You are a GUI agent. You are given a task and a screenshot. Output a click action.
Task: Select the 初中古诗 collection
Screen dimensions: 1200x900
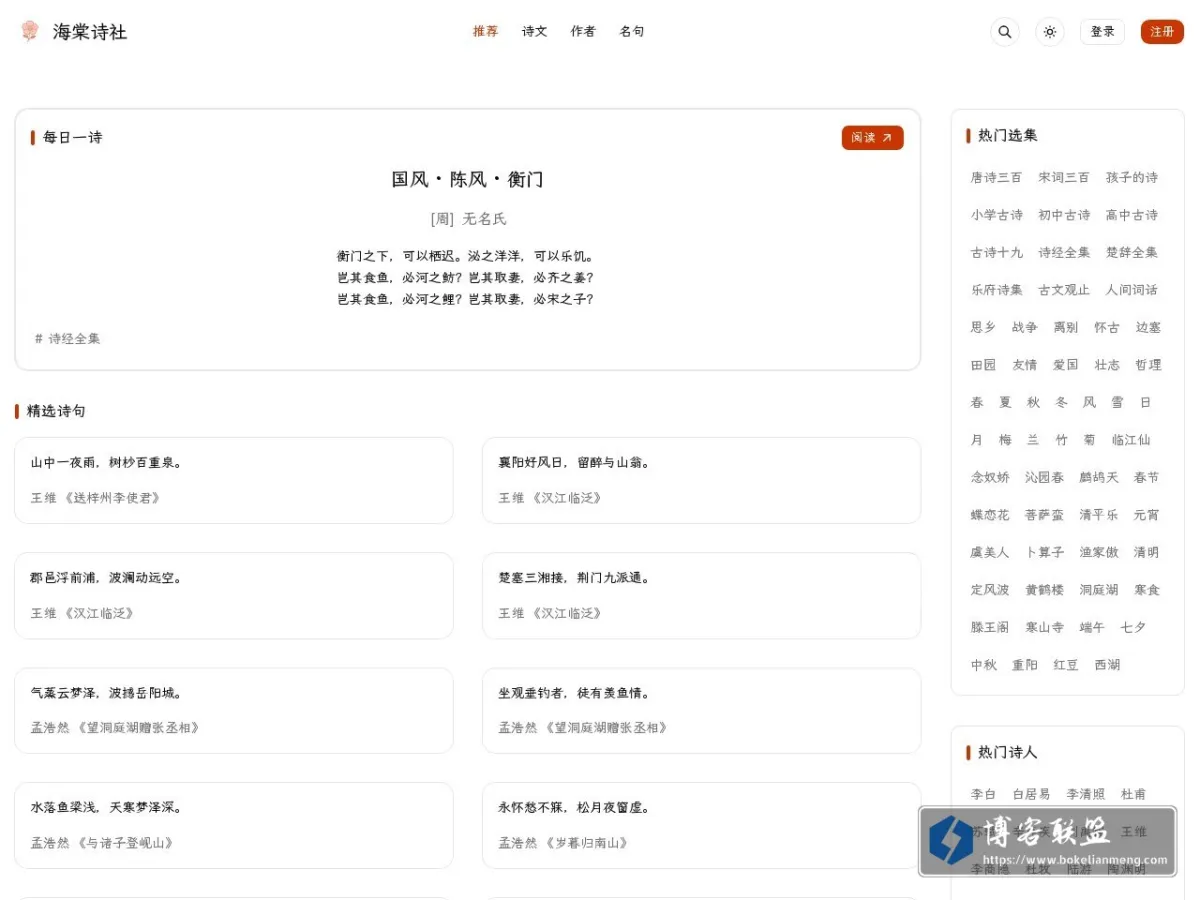coord(1064,215)
